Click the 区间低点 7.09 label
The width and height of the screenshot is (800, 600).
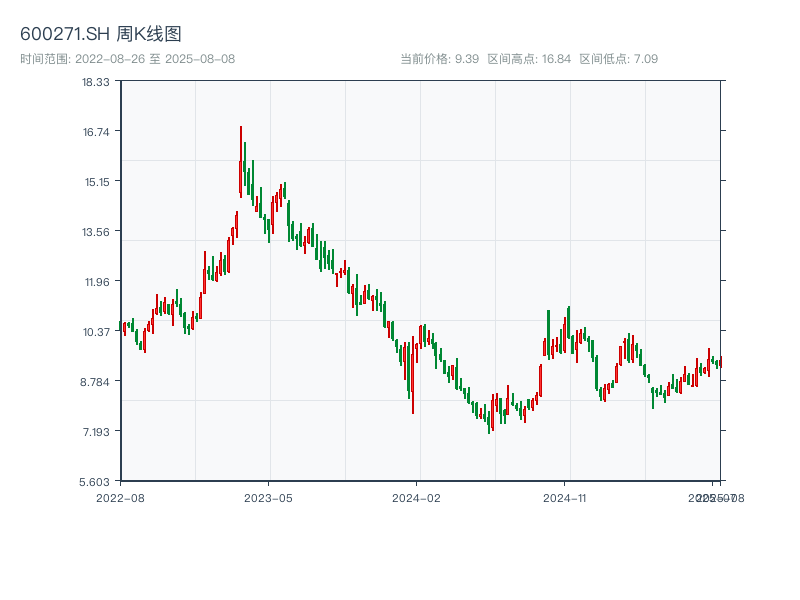(x=618, y=59)
